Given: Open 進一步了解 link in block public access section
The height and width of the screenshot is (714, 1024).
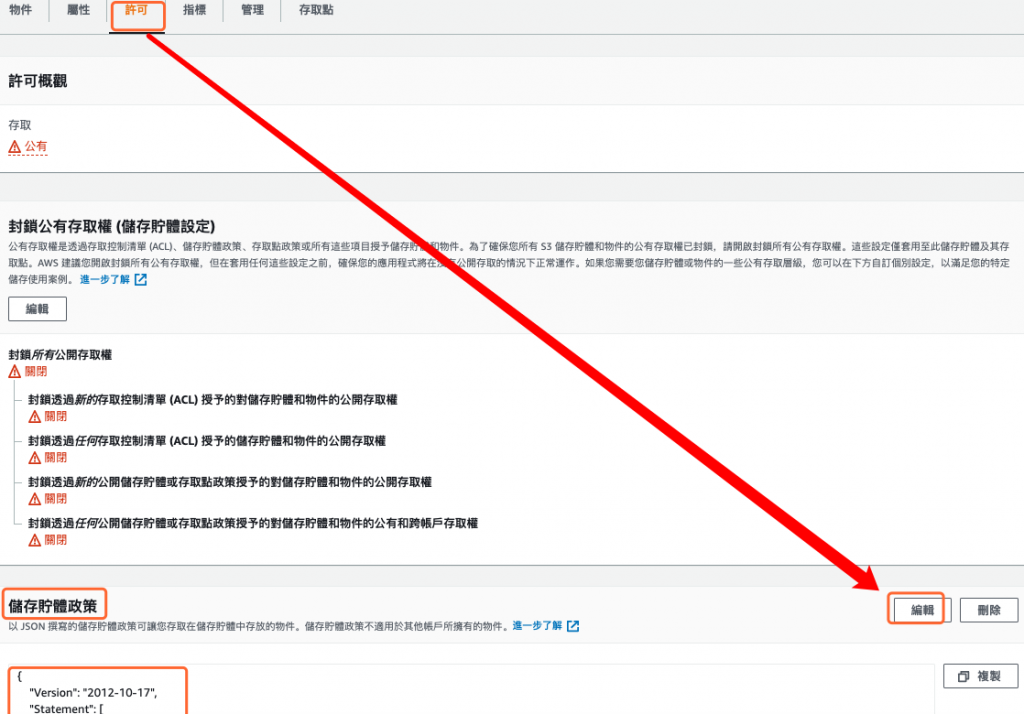Looking at the screenshot, I should tap(105, 280).
